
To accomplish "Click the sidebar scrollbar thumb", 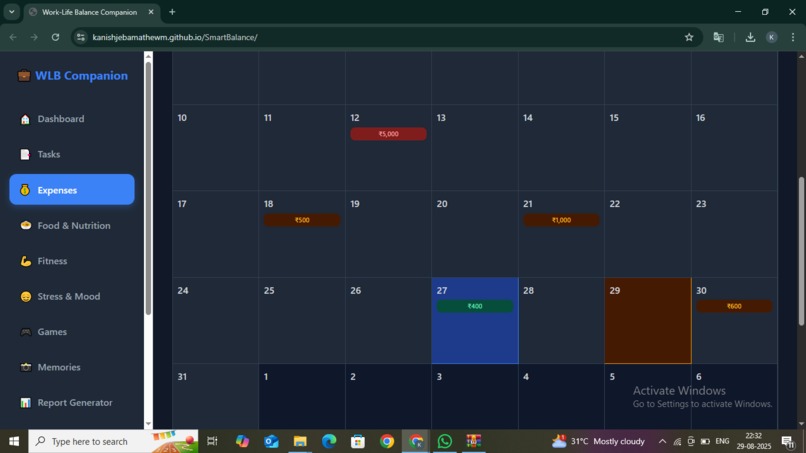I will coord(148,188).
